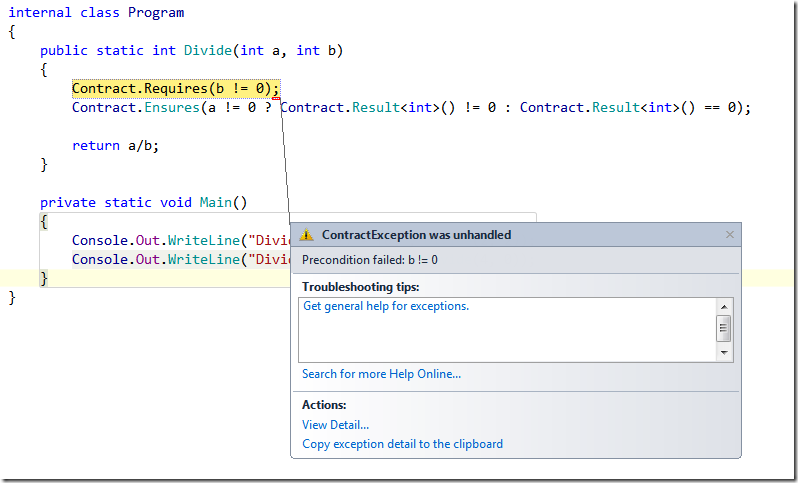Click closing brace of Main method

pos(44,278)
